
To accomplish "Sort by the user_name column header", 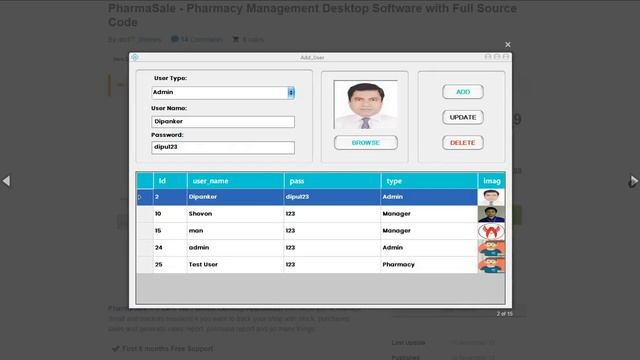I will pos(236,181).
